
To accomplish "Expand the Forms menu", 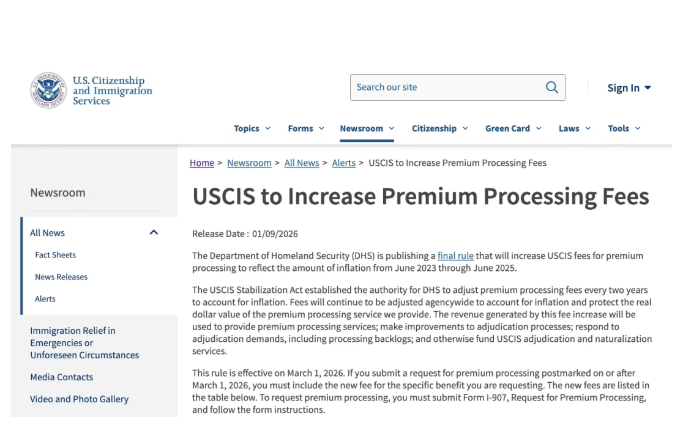I will coord(306,129).
